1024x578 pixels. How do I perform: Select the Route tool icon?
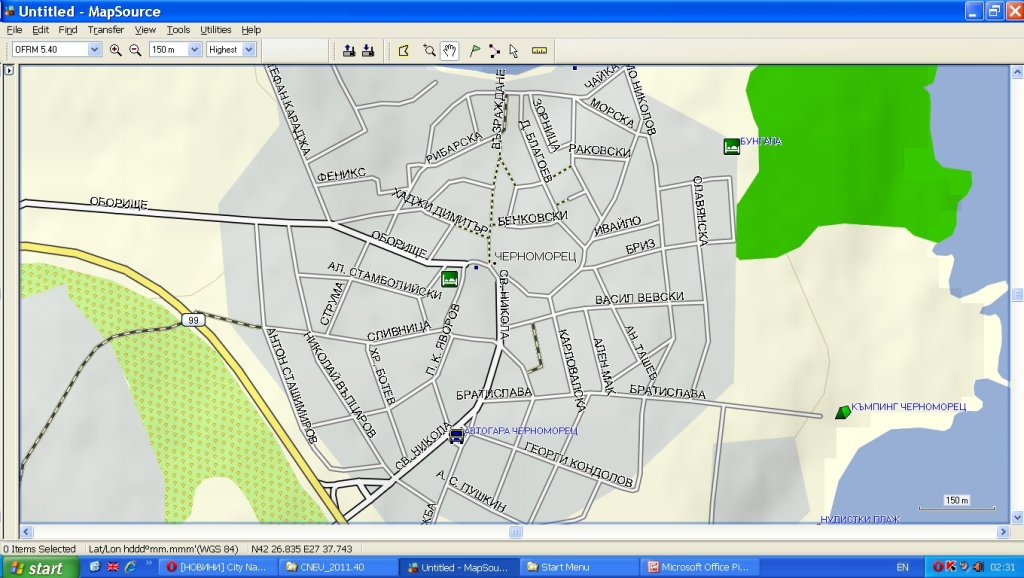click(x=494, y=49)
